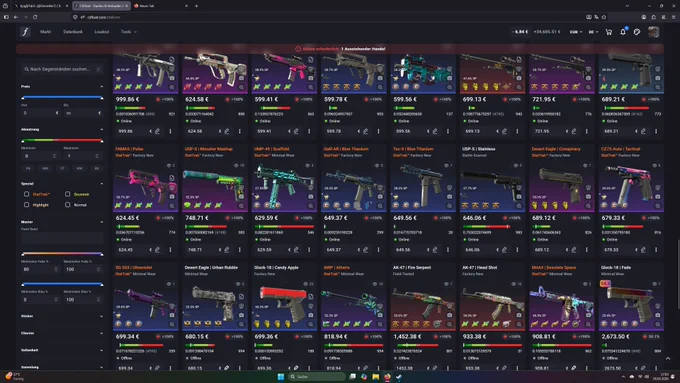Bookmark this page using the star icon
This screenshot has width=680, height=383.
tap(604, 17)
